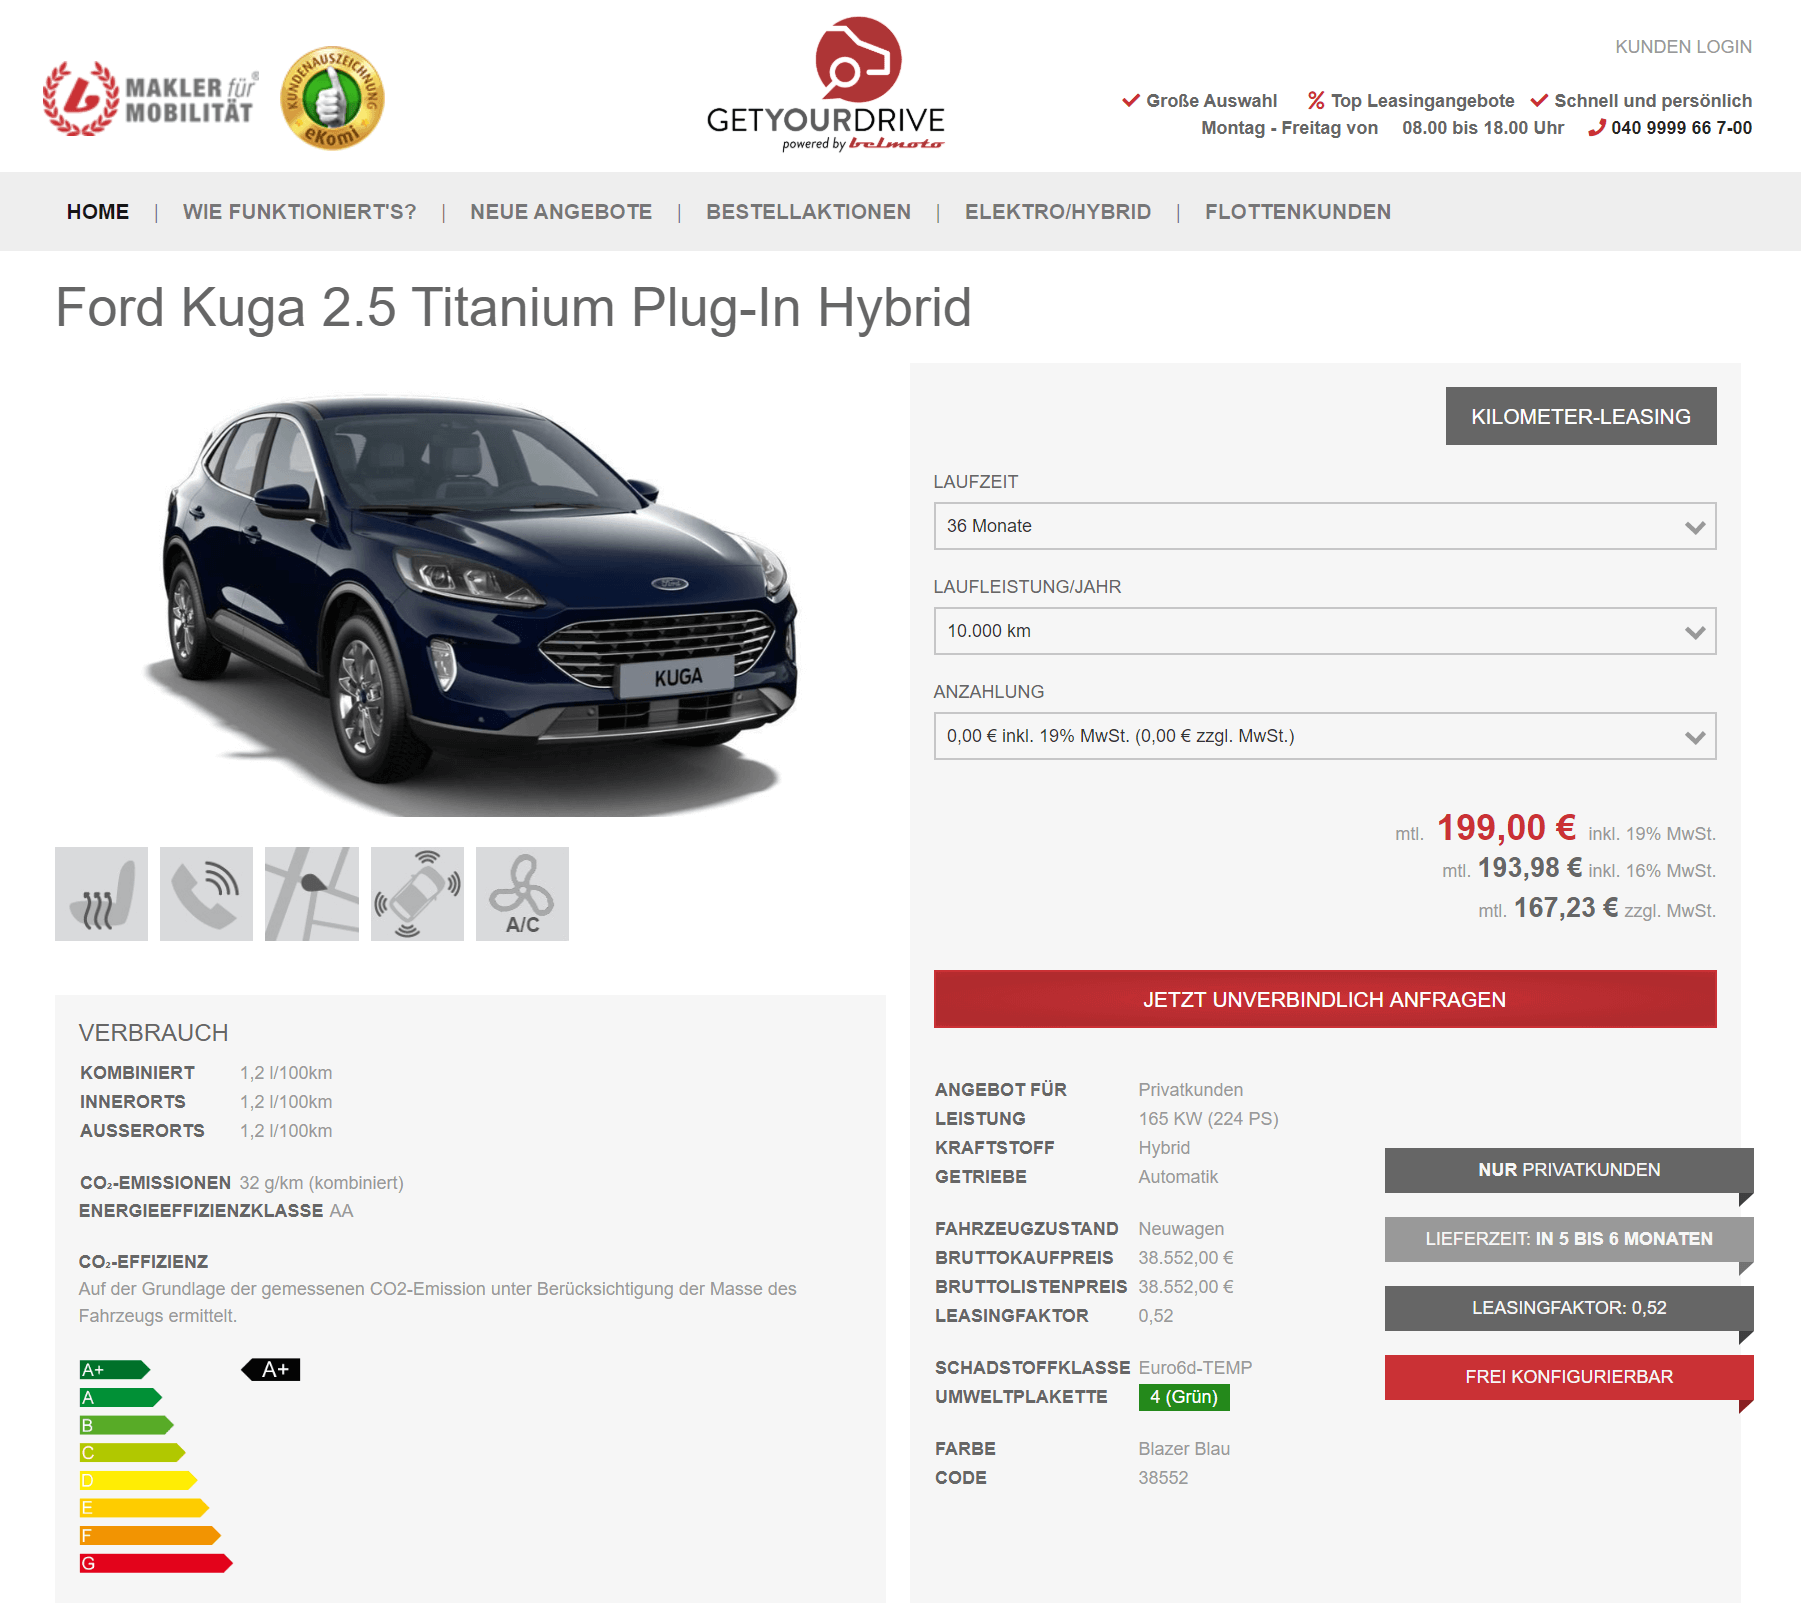The height and width of the screenshot is (1616, 1801).
Task: Click the phone icon beside 040 number
Action: click(1597, 128)
